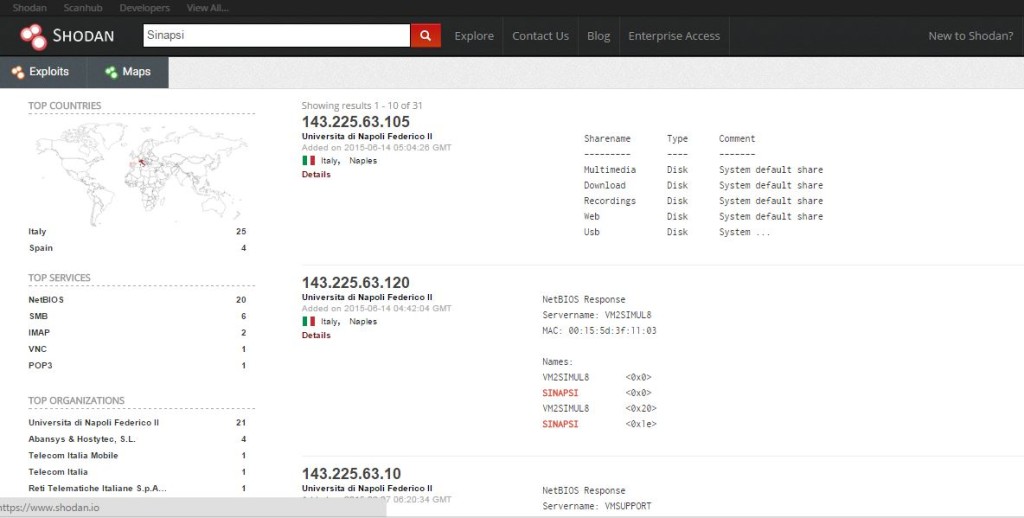Open Developers in top bar
This screenshot has width=1024, height=518.
pyautogui.click(x=144, y=8)
